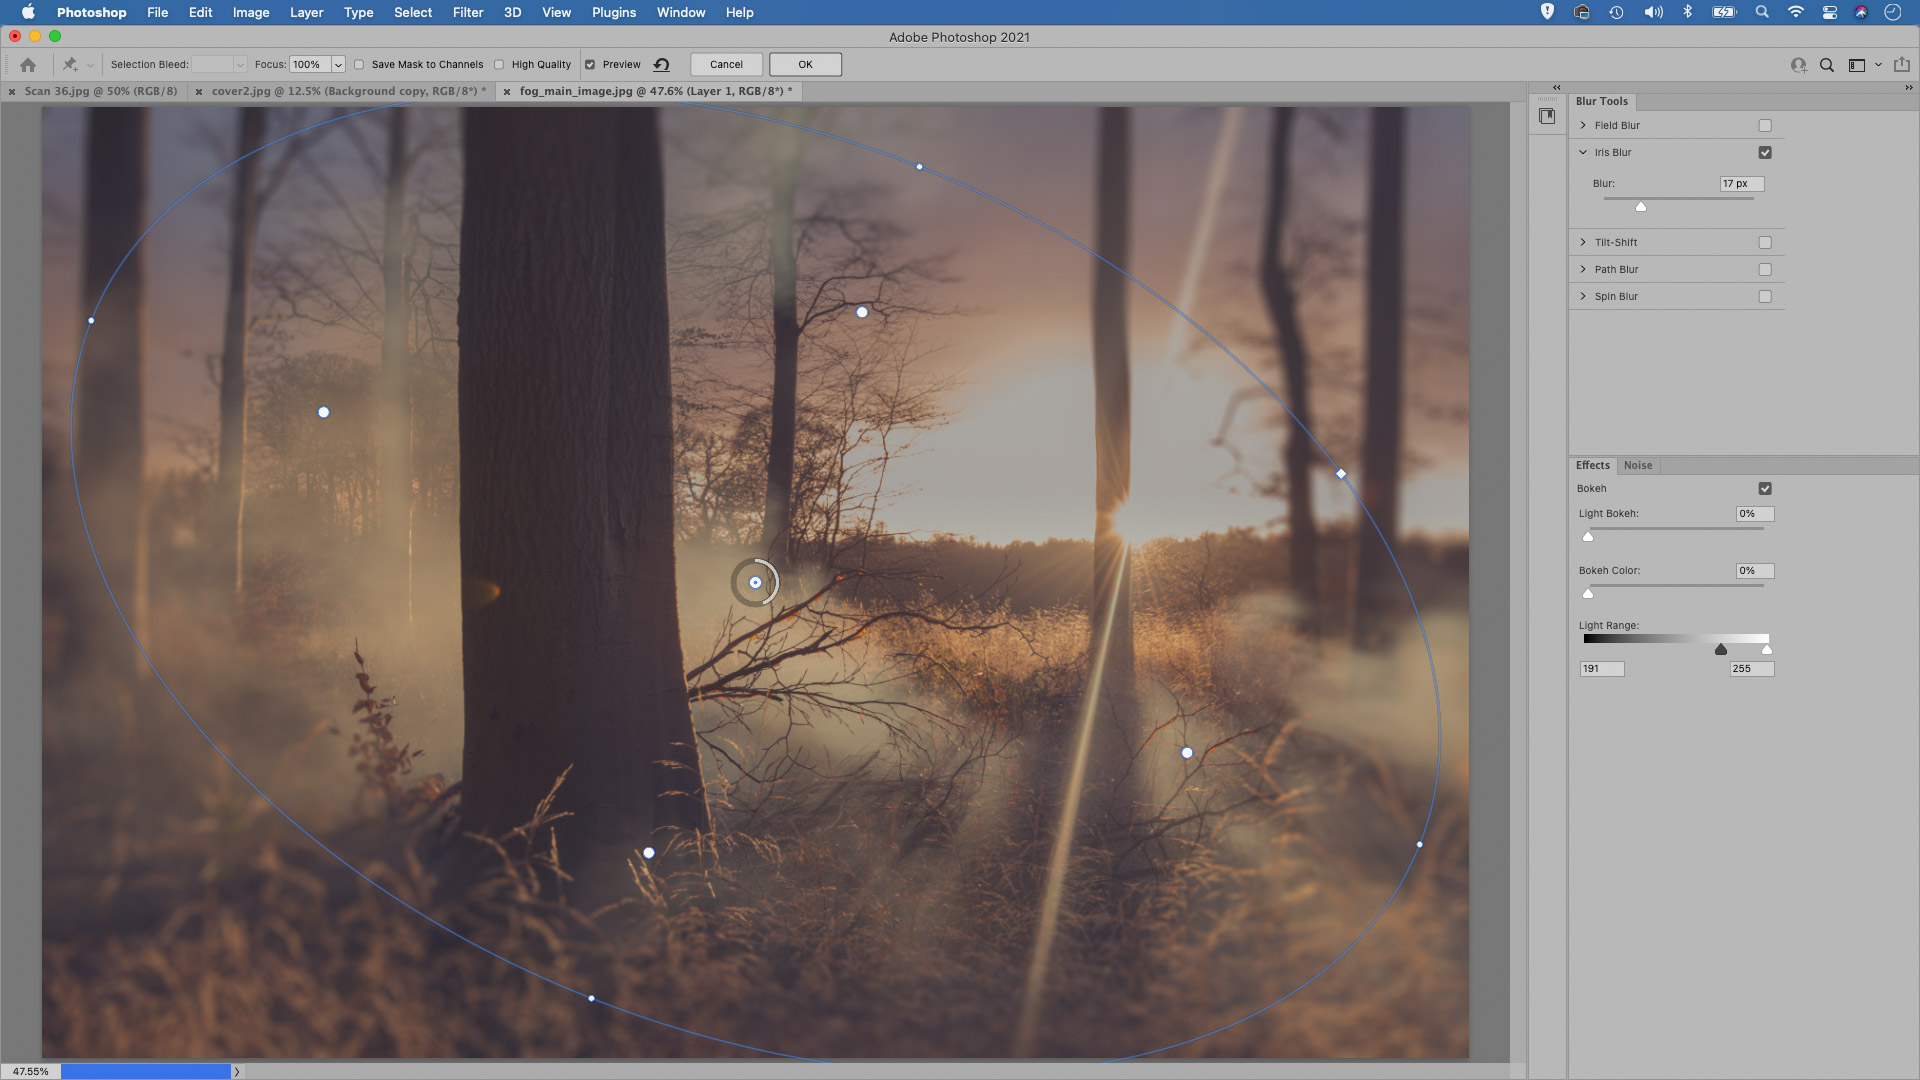Image resolution: width=1920 pixels, height=1080 pixels.
Task: Open the Layer menu
Action: click(x=306, y=12)
